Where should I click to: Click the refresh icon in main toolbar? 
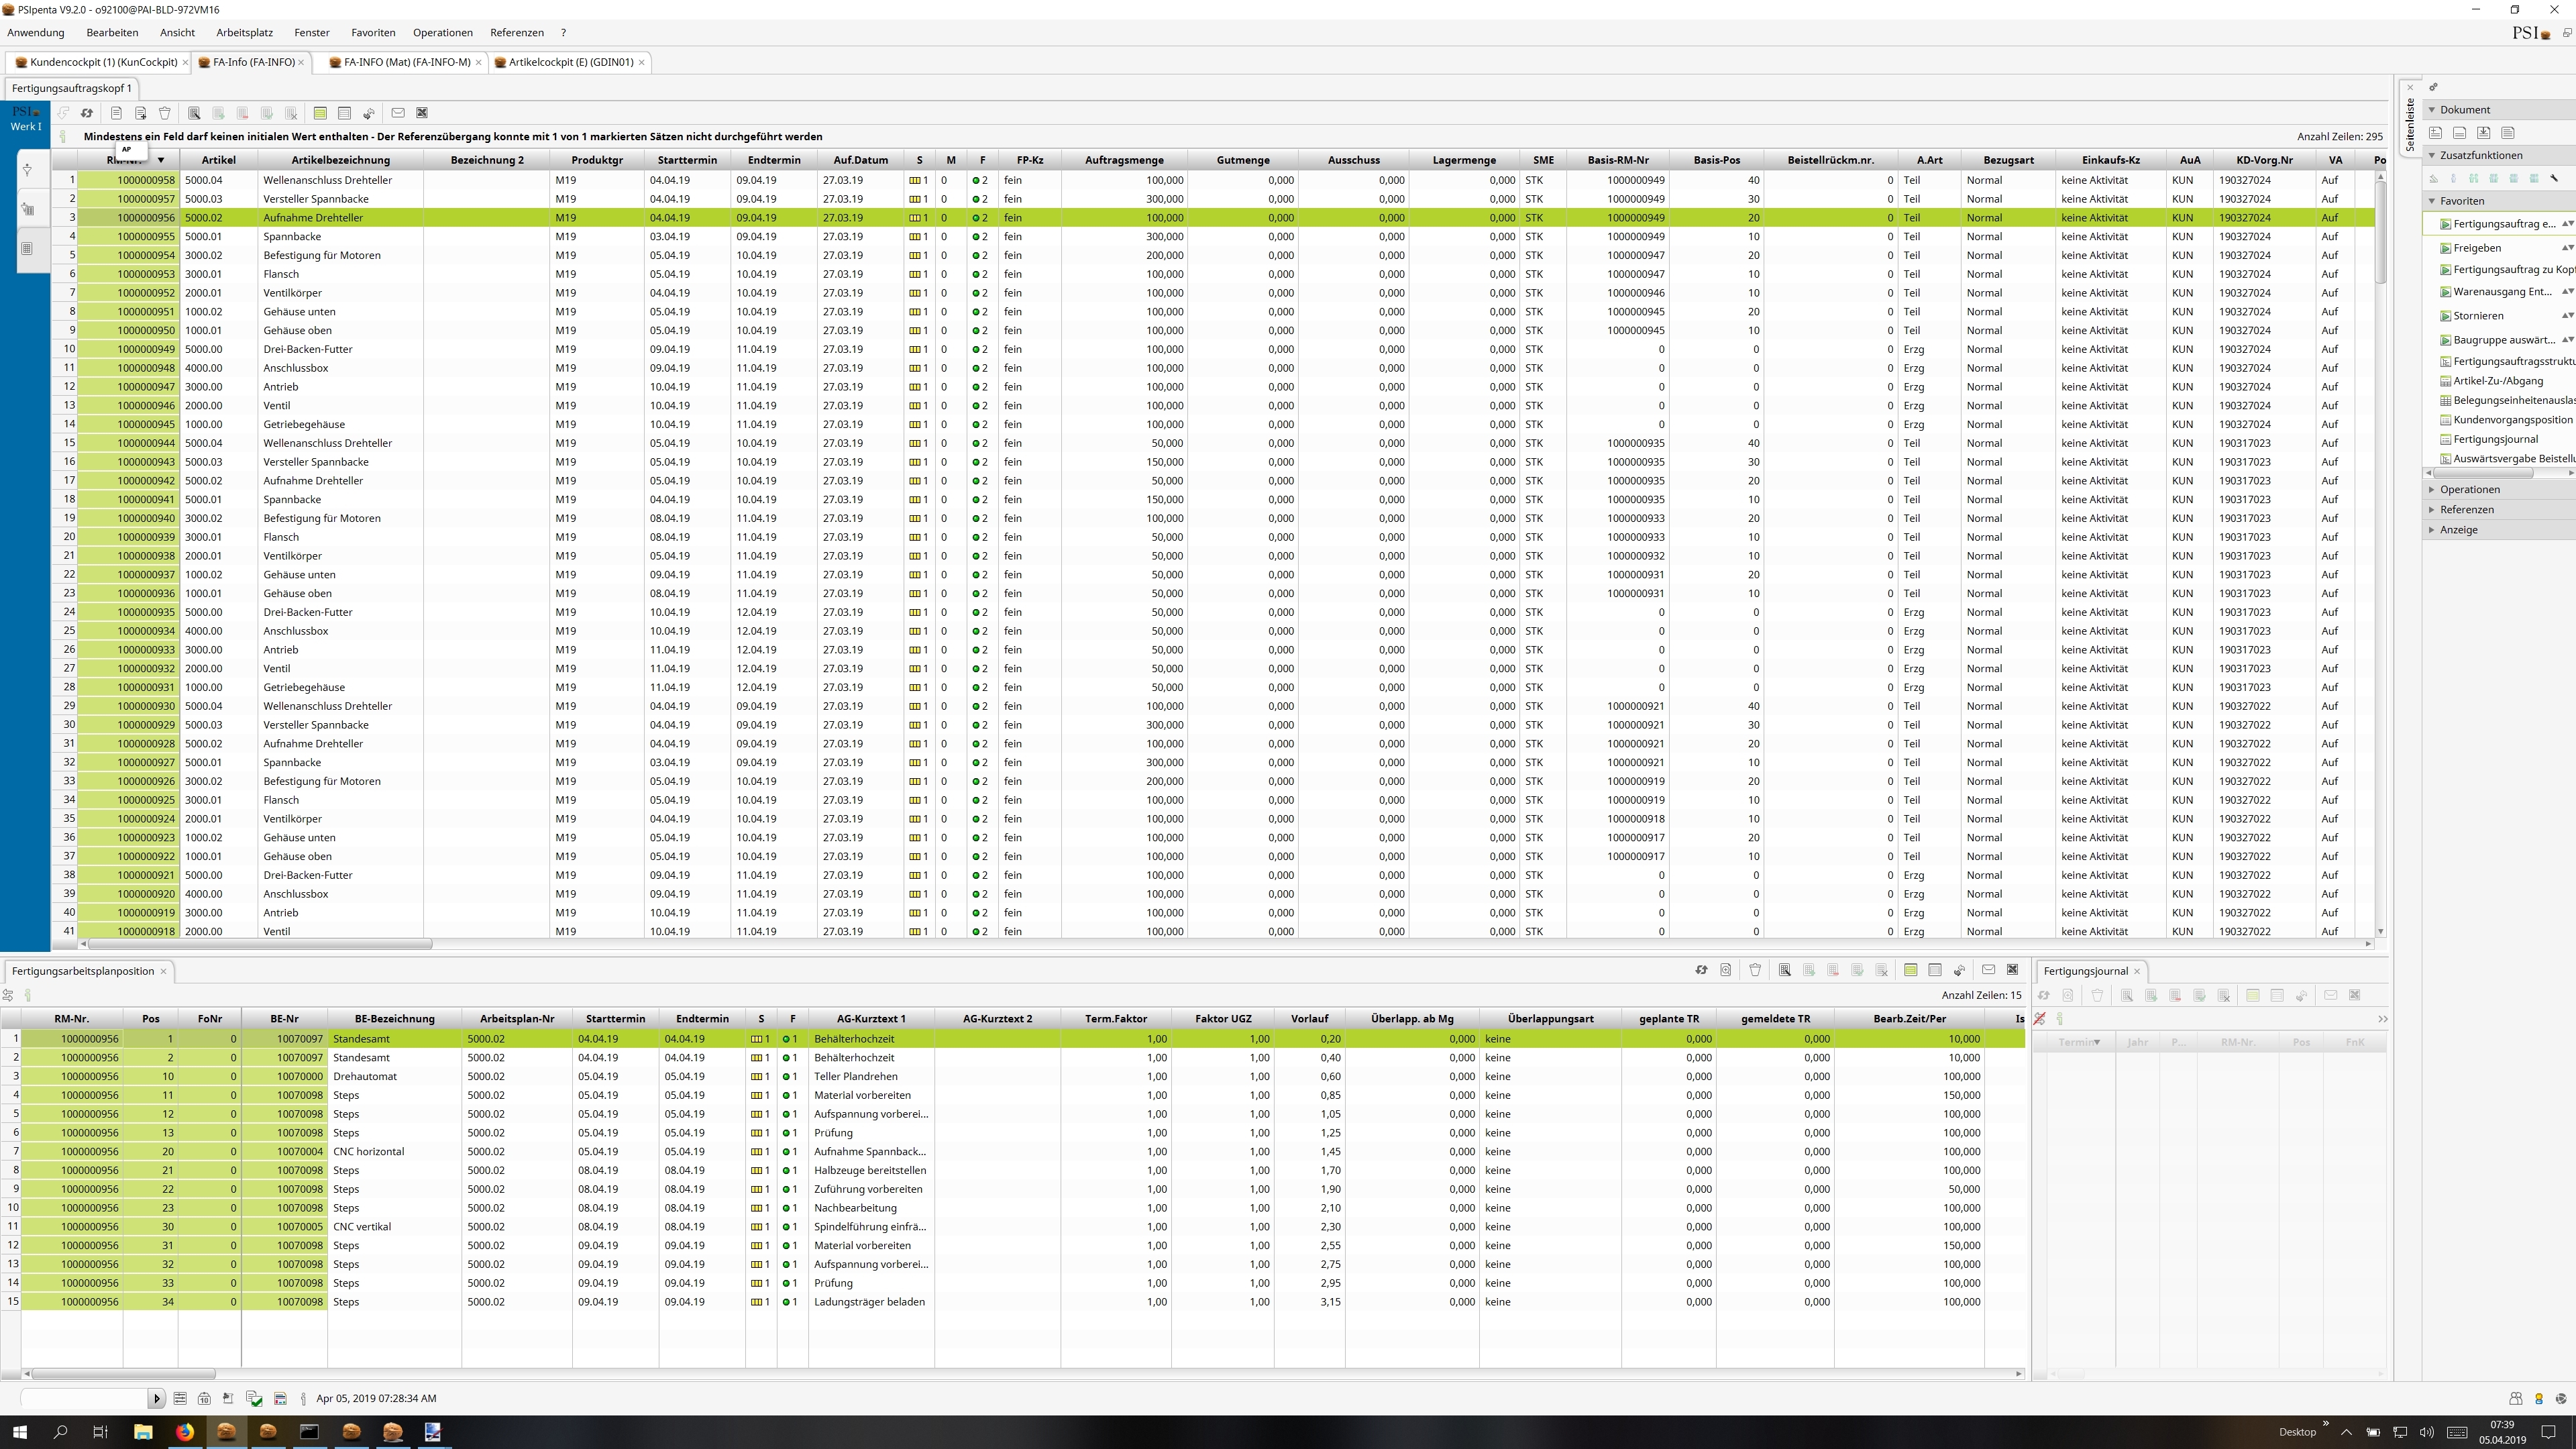(87, 113)
